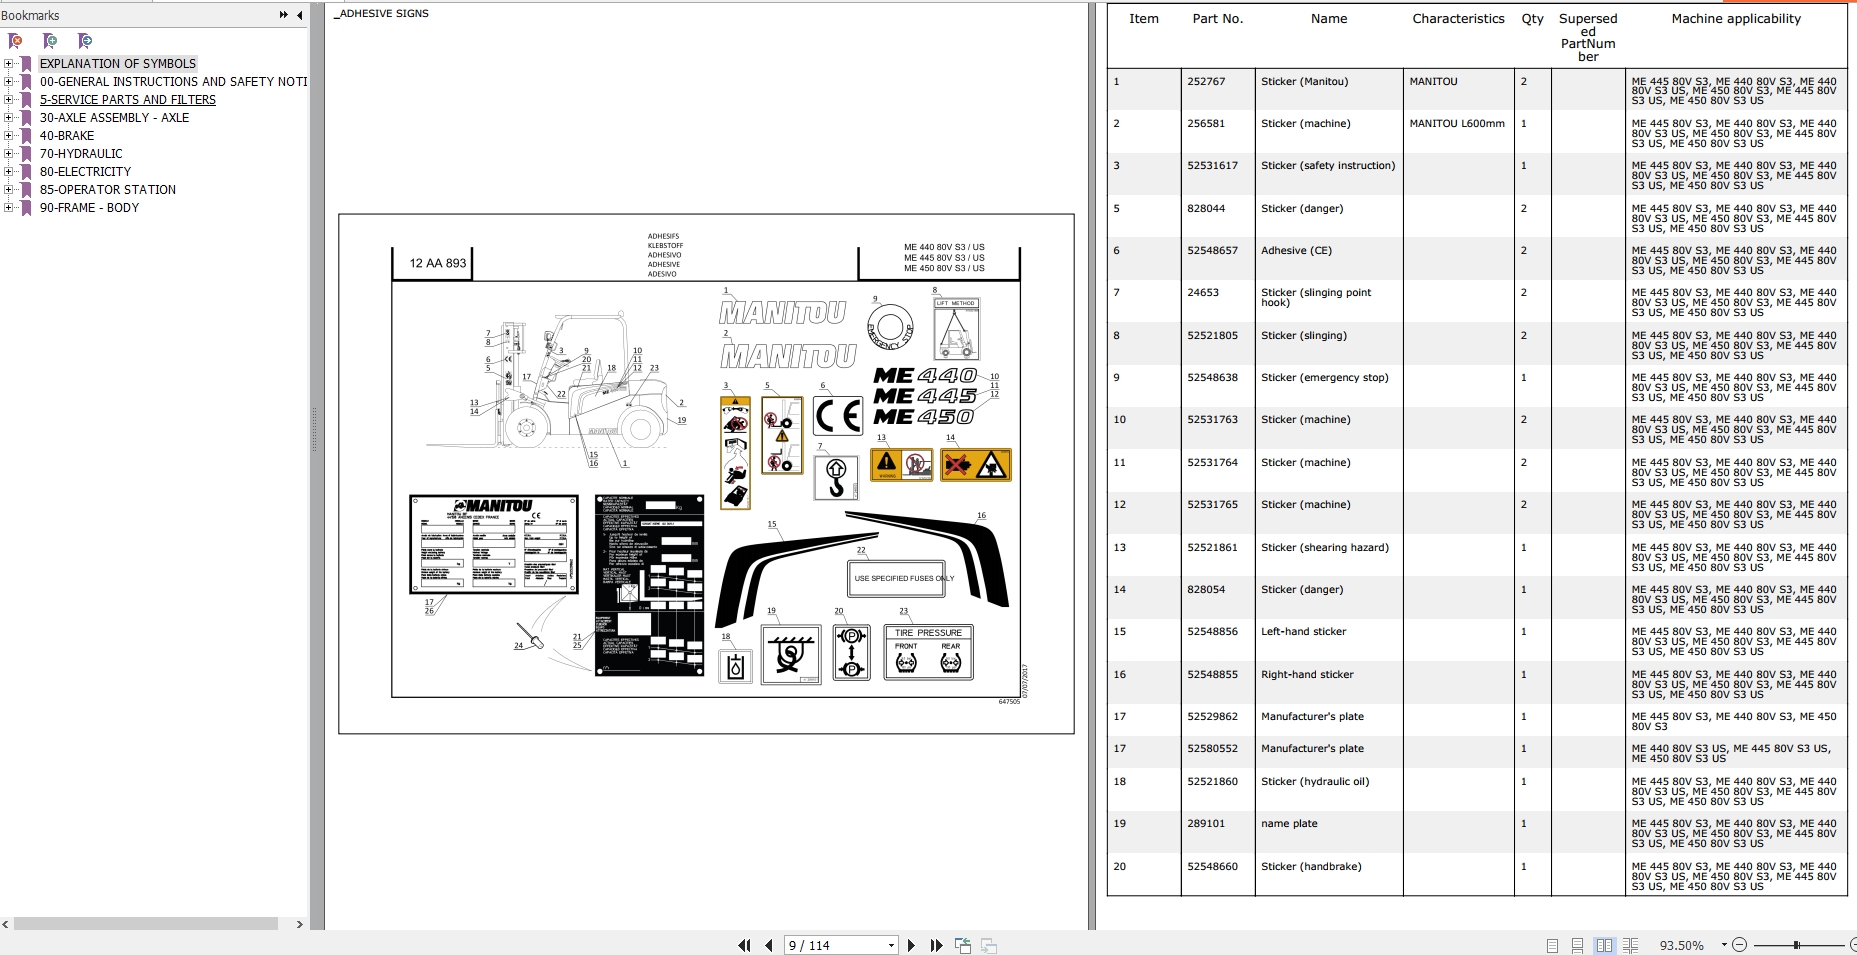The image size is (1857, 955).
Task: Click the bookmarks horizontal scrollbar
Action: pyautogui.click(x=146, y=924)
